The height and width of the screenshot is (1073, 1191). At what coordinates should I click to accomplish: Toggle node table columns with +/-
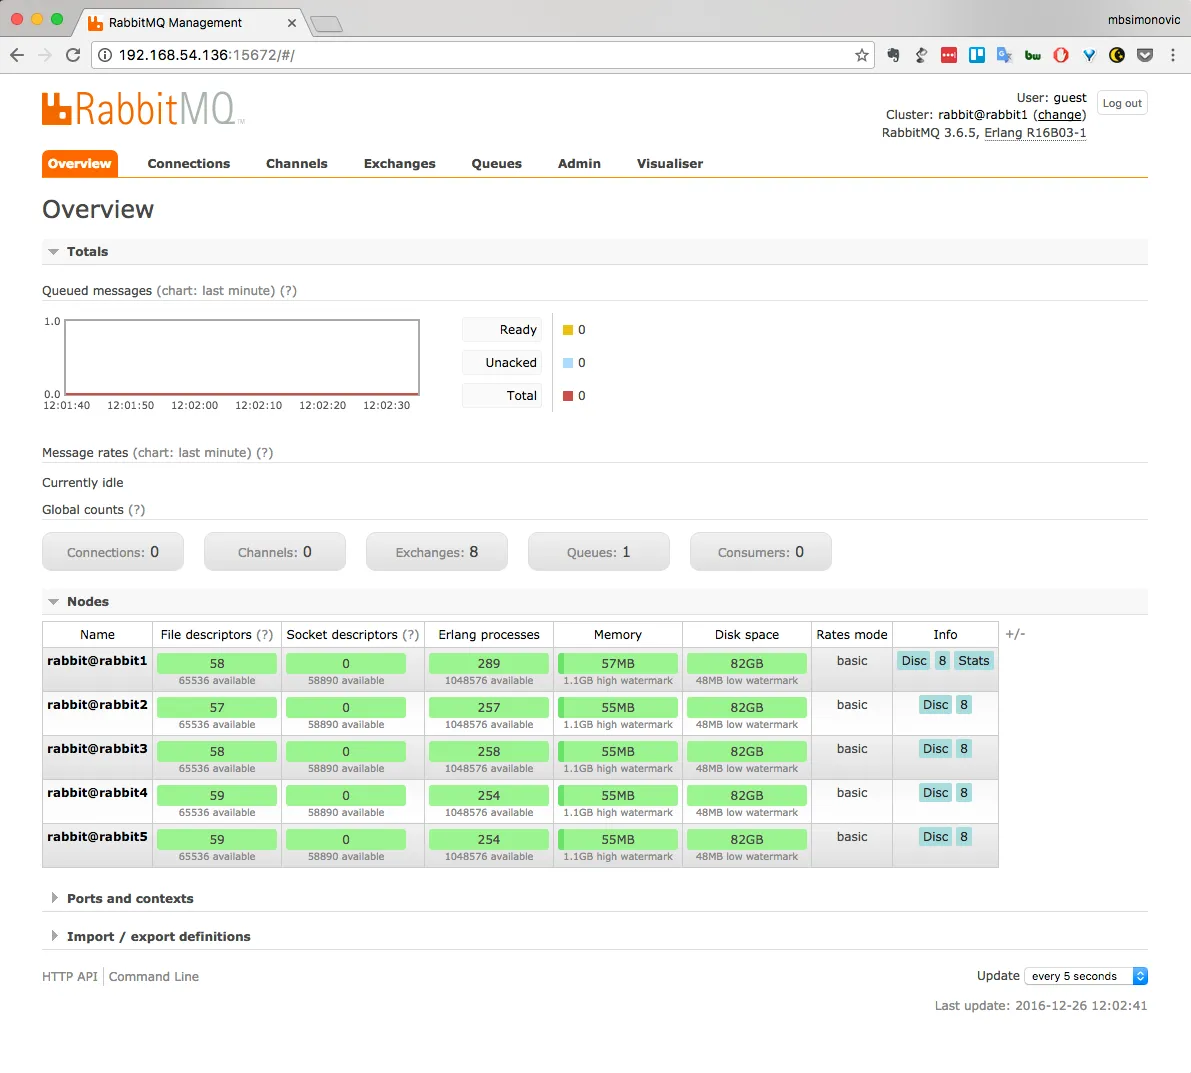click(1016, 634)
